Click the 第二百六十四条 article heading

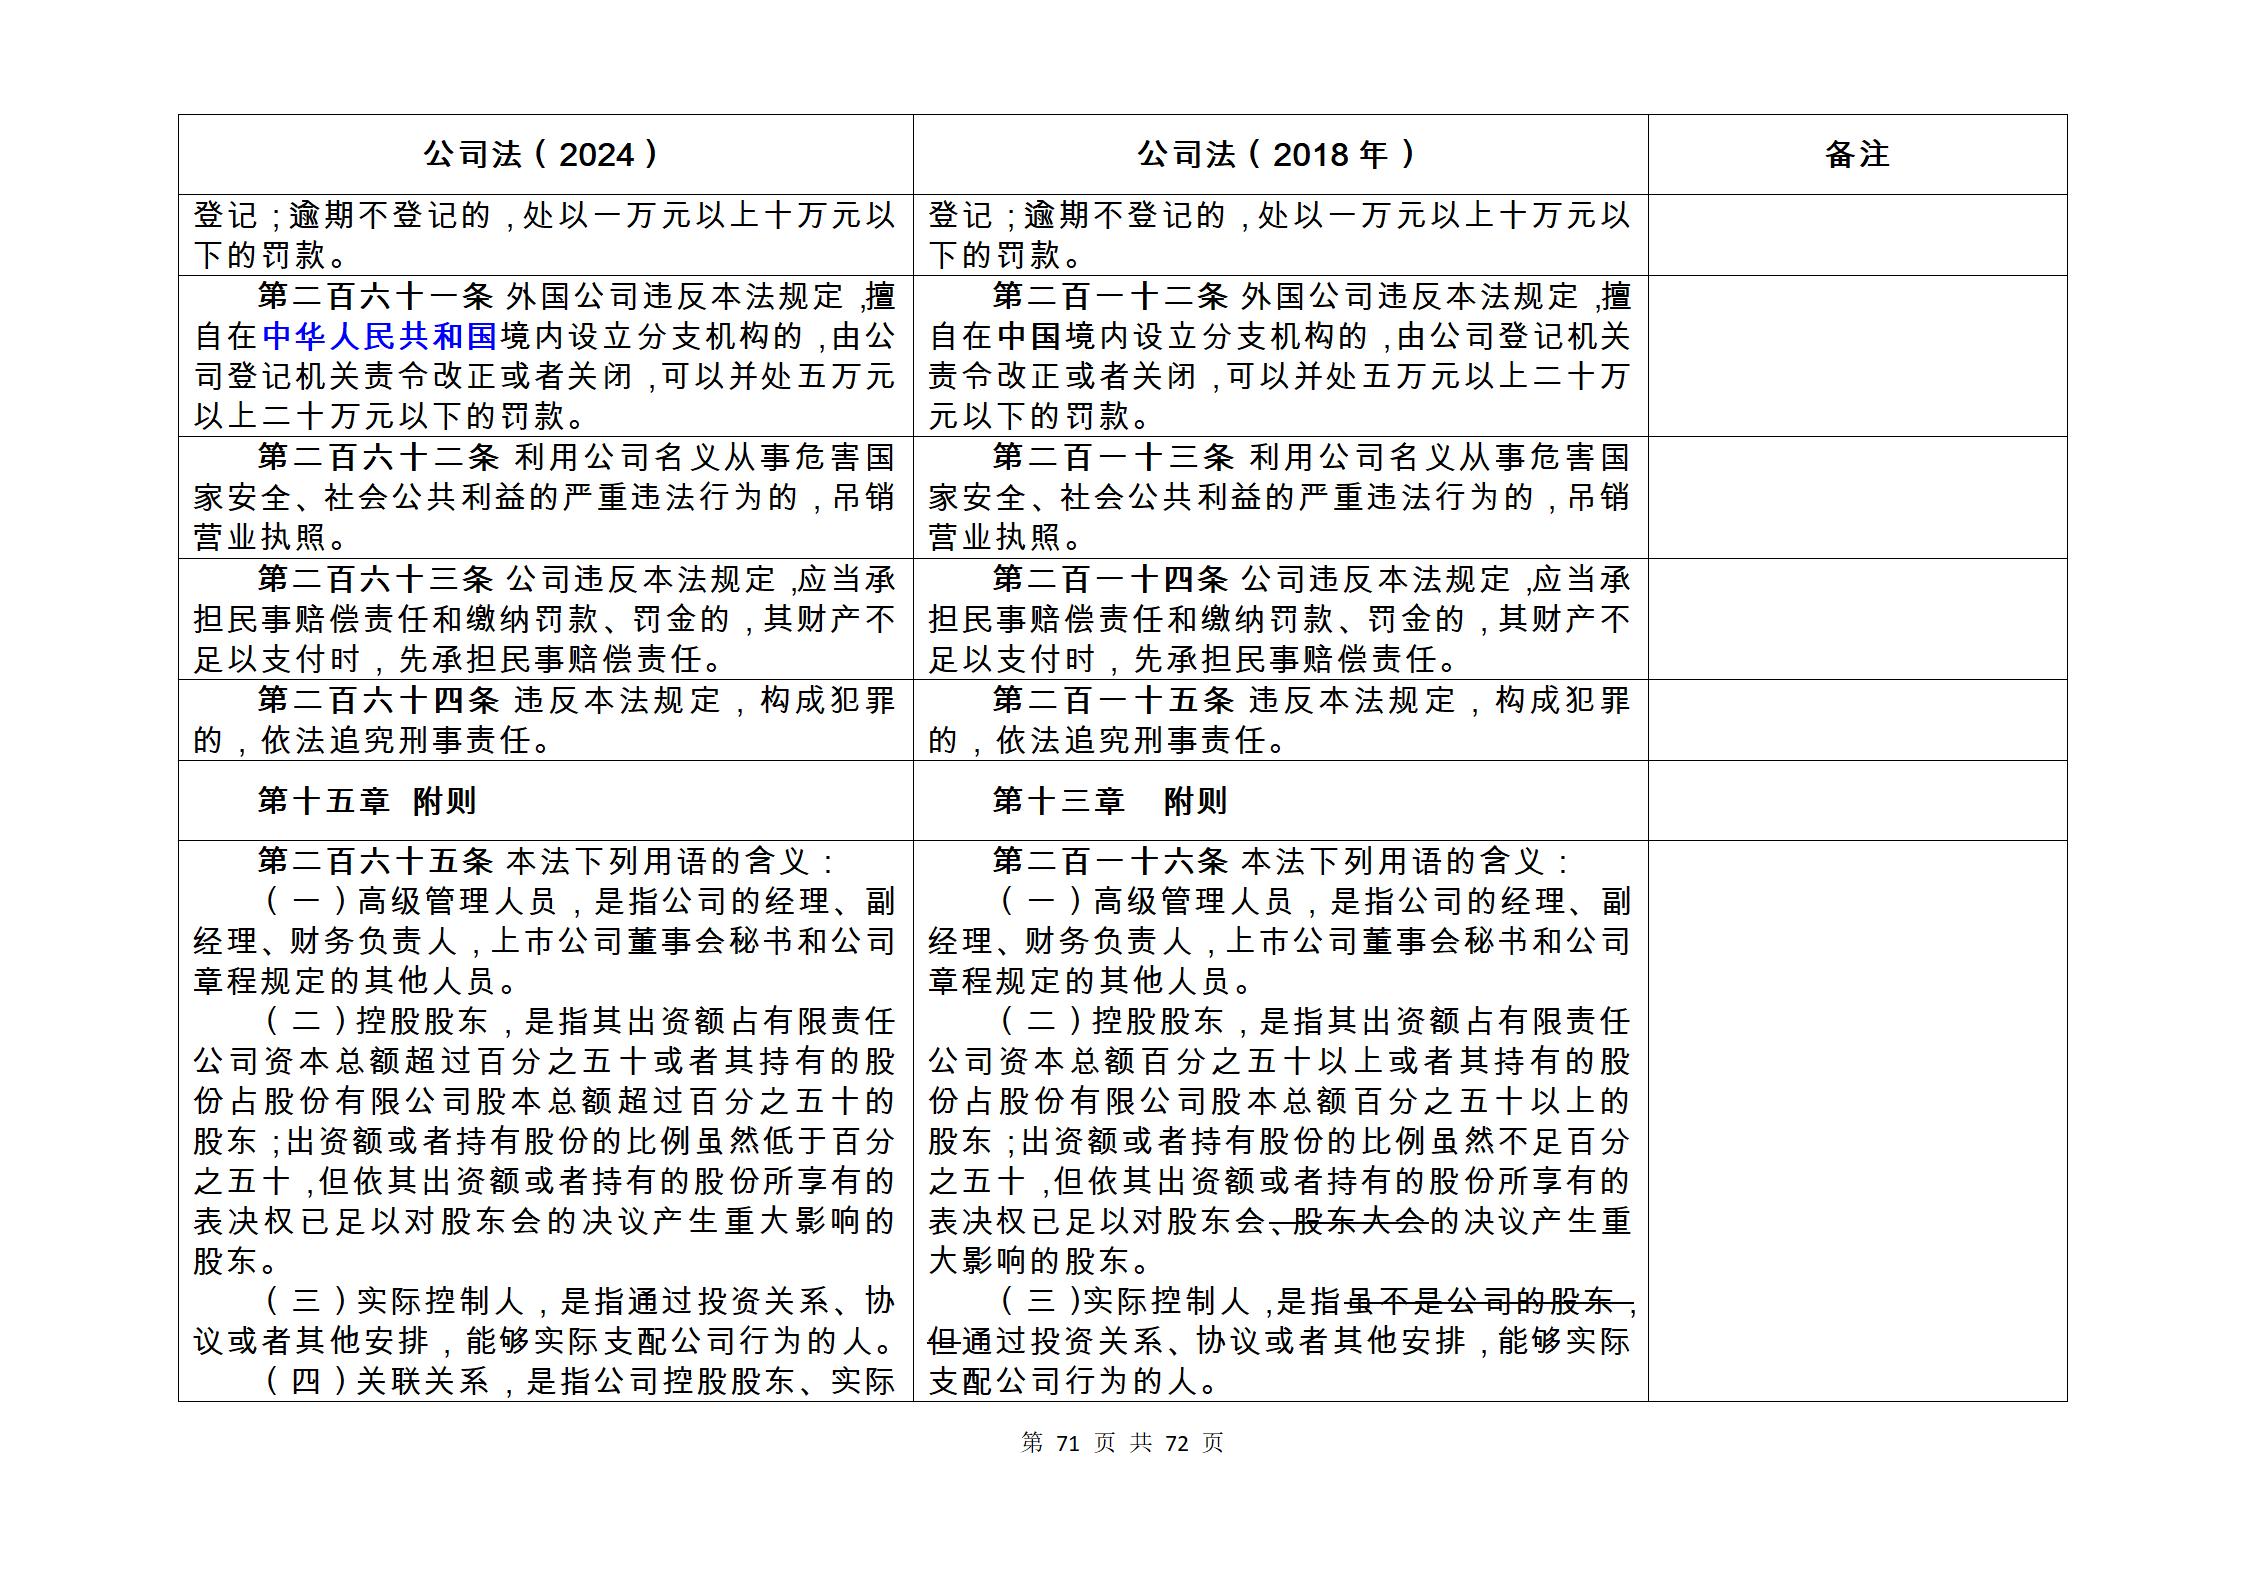(x=378, y=700)
